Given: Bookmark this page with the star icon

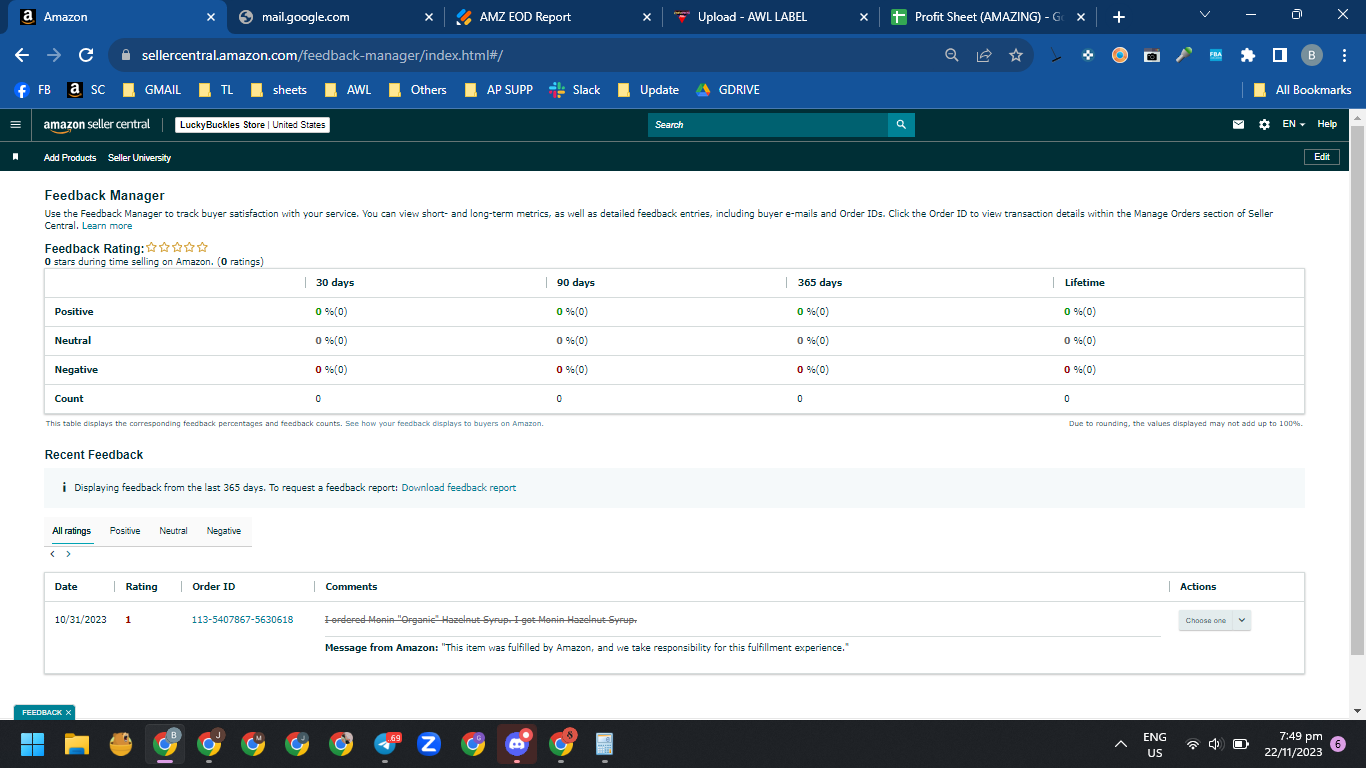Looking at the screenshot, I should [x=1016, y=56].
